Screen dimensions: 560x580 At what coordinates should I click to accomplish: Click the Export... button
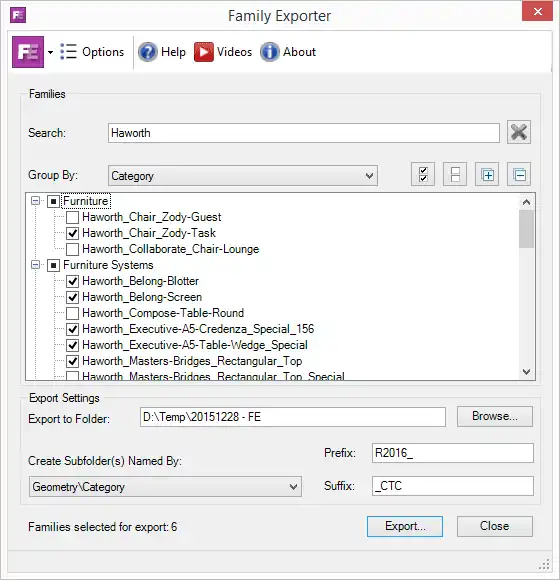point(405,526)
